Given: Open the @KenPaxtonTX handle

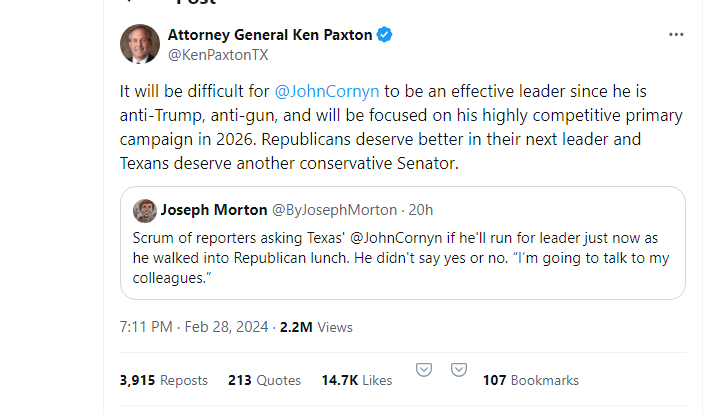Looking at the screenshot, I should point(217,55).
